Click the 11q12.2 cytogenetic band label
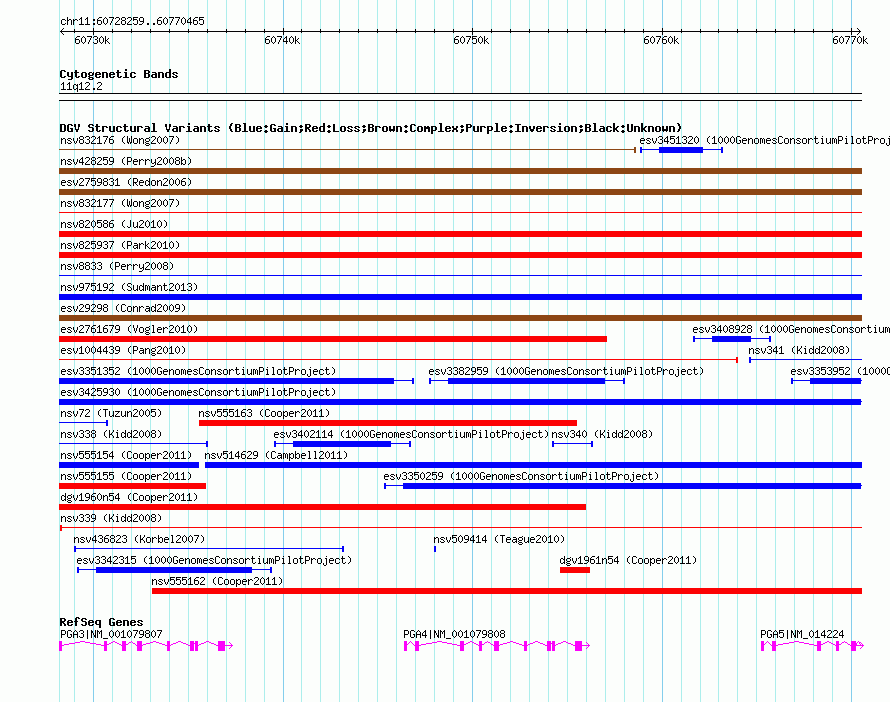890x702 pixels. click(81, 86)
